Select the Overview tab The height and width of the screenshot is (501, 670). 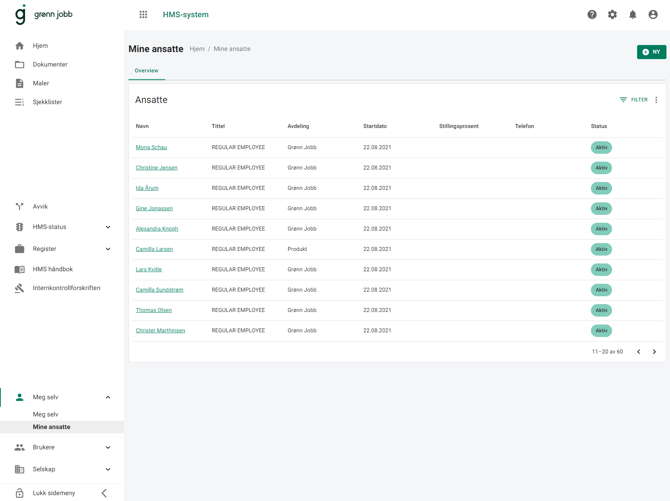pos(146,71)
